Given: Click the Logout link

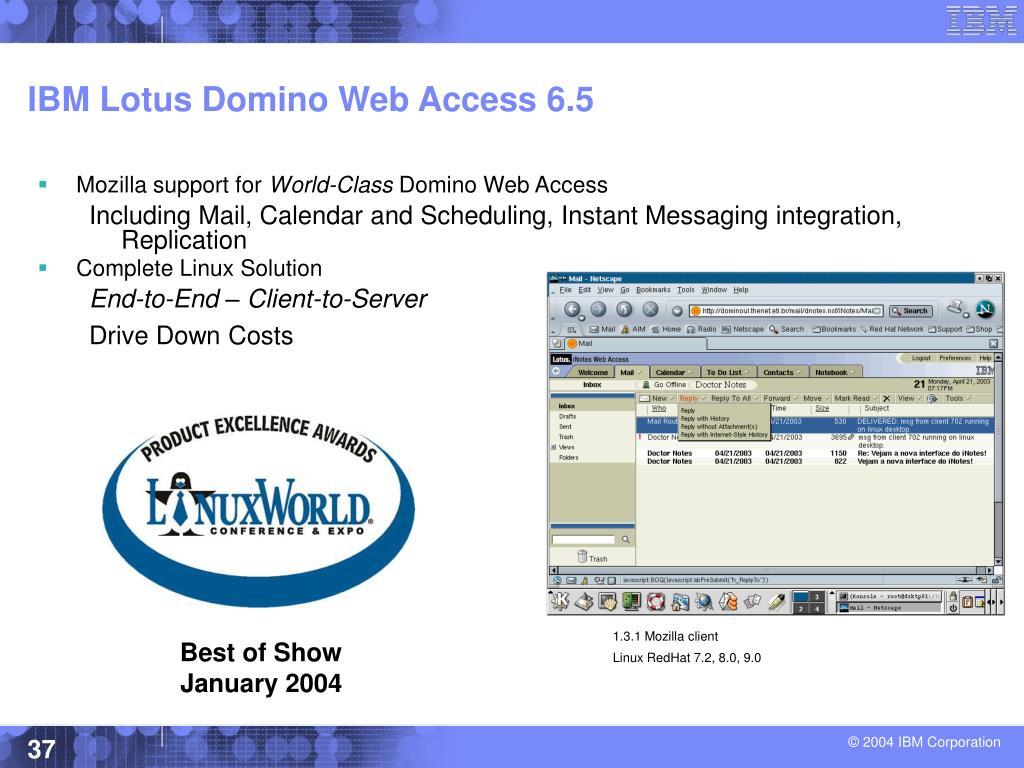Looking at the screenshot, I should click(921, 358).
